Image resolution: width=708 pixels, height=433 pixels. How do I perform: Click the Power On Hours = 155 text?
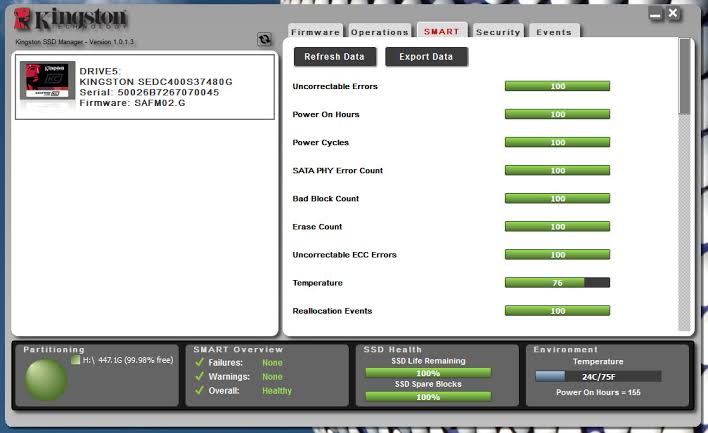(598, 392)
